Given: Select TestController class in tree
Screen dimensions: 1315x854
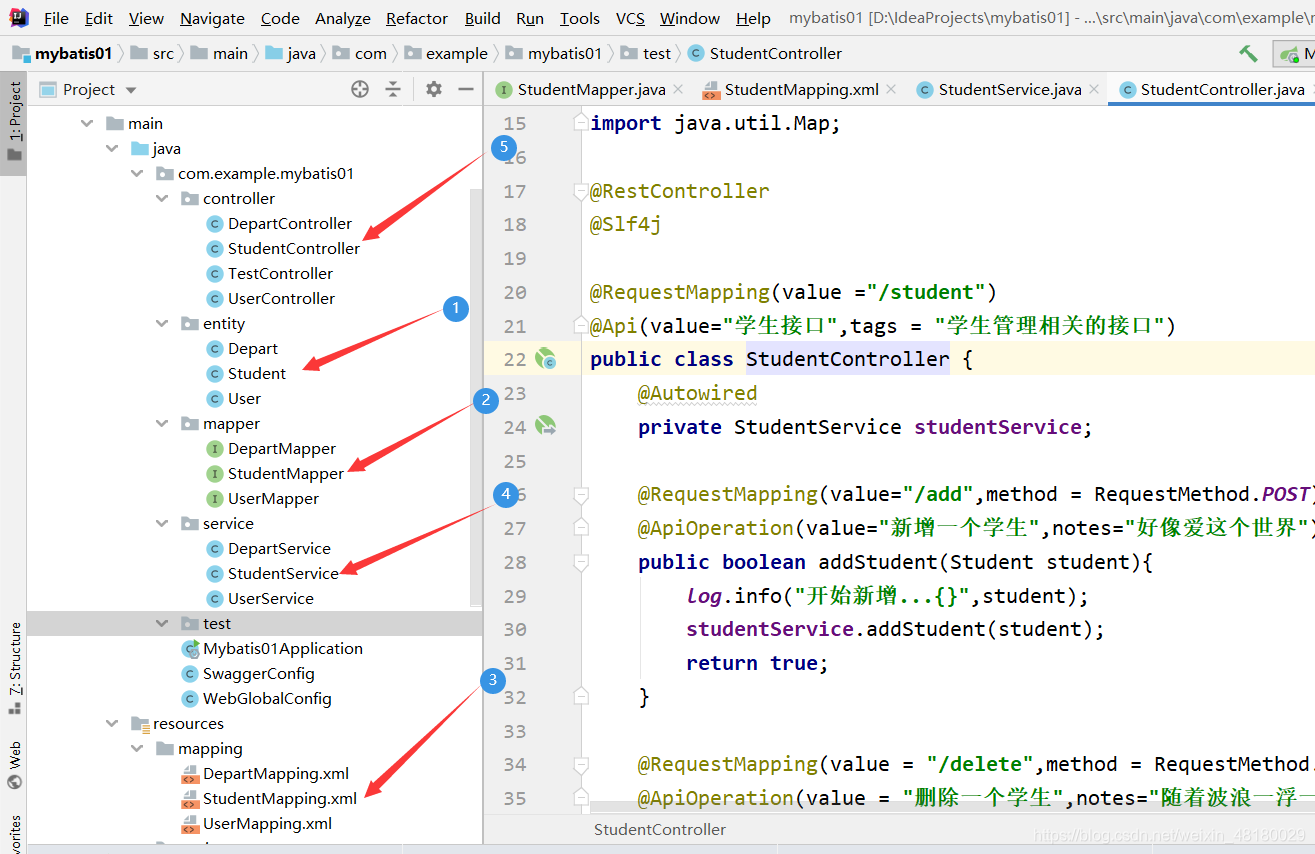Looking at the screenshot, I should [269, 273].
